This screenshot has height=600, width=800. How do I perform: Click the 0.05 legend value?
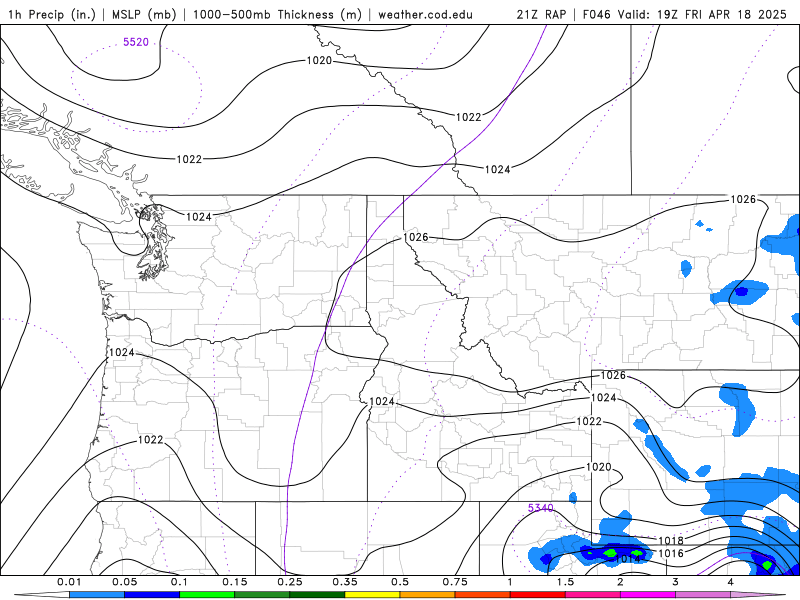tap(124, 582)
